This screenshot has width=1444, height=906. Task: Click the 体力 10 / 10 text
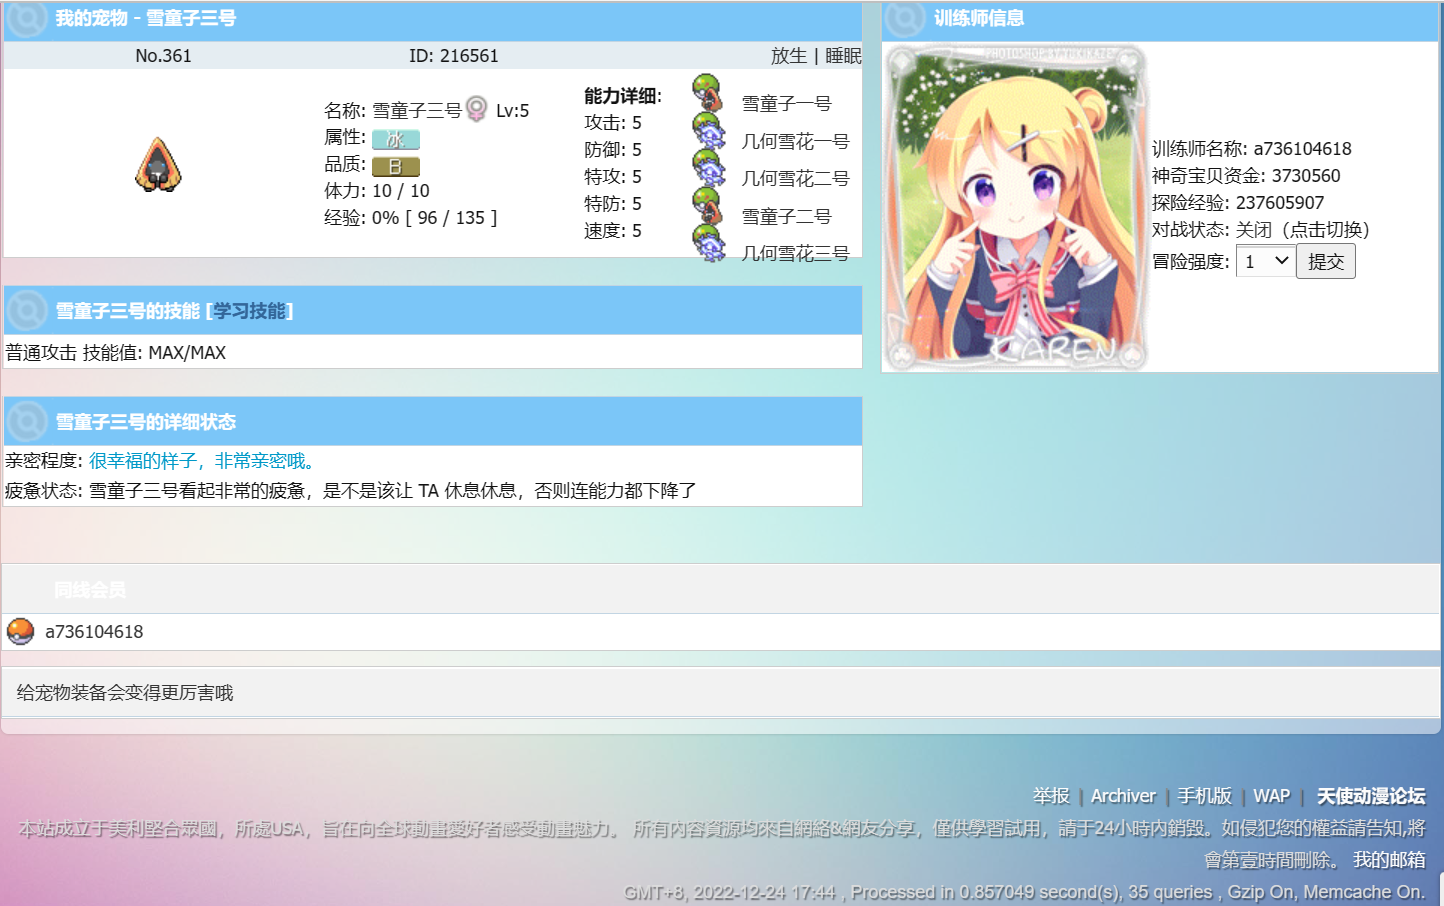(377, 190)
